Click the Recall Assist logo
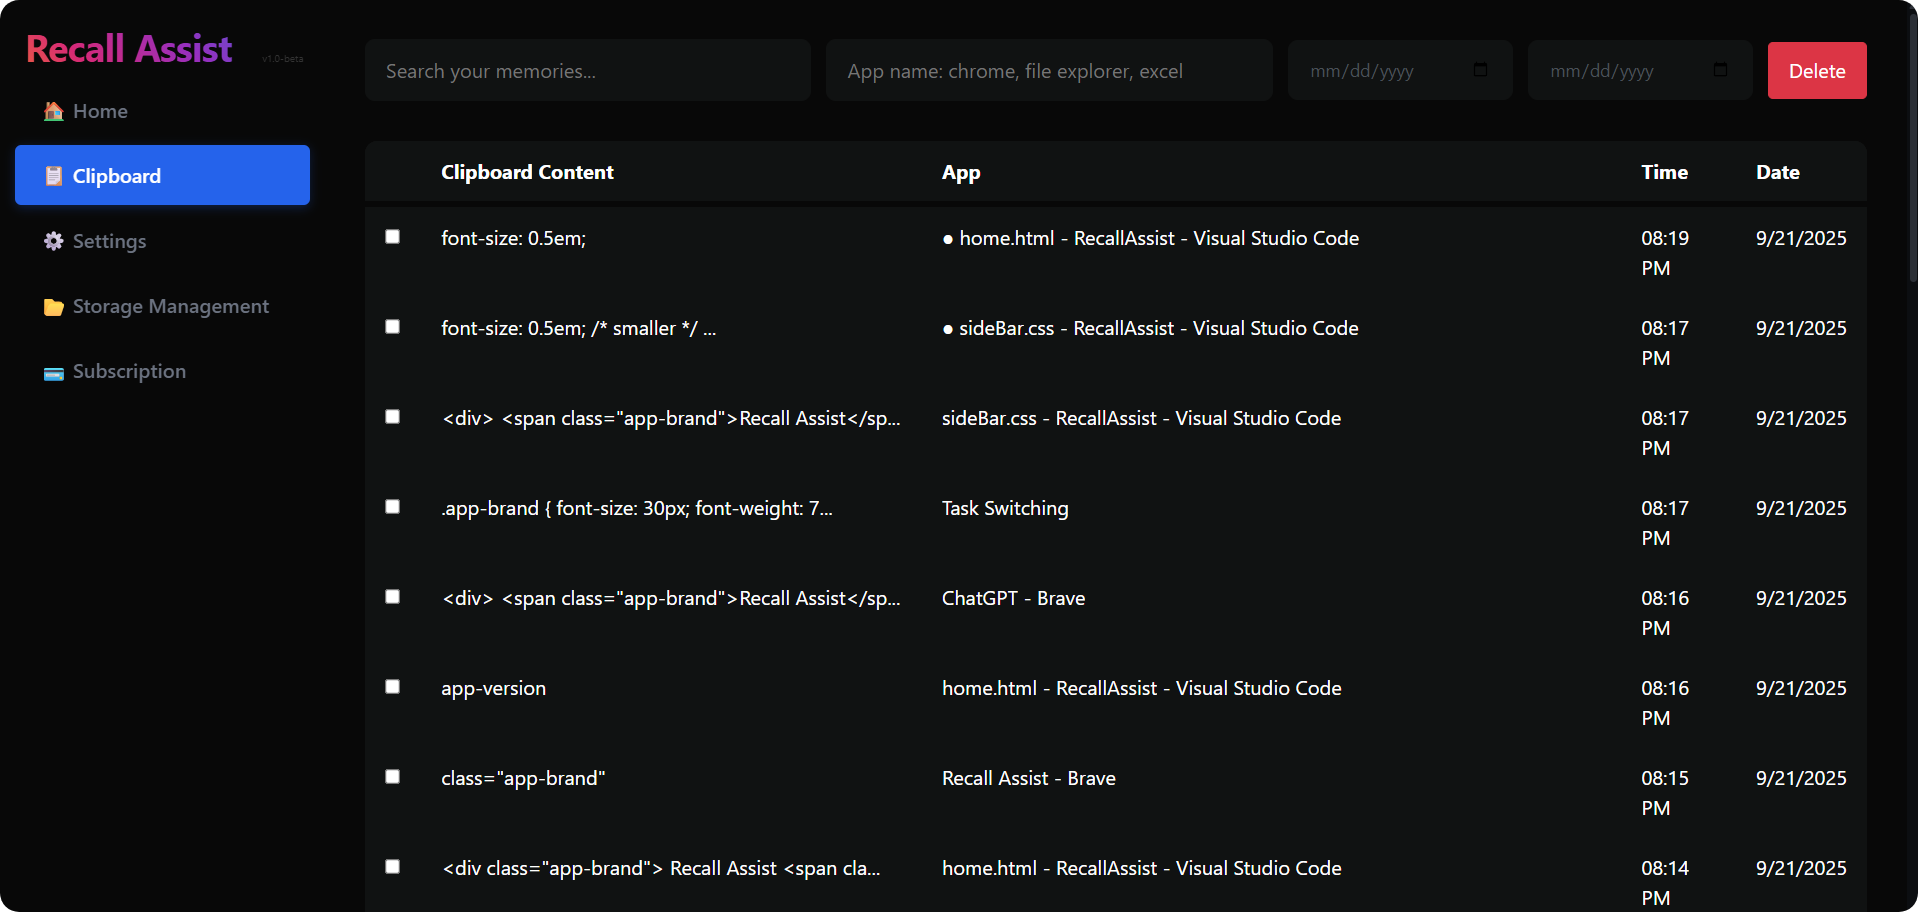1918x912 pixels. click(x=128, y=47)
